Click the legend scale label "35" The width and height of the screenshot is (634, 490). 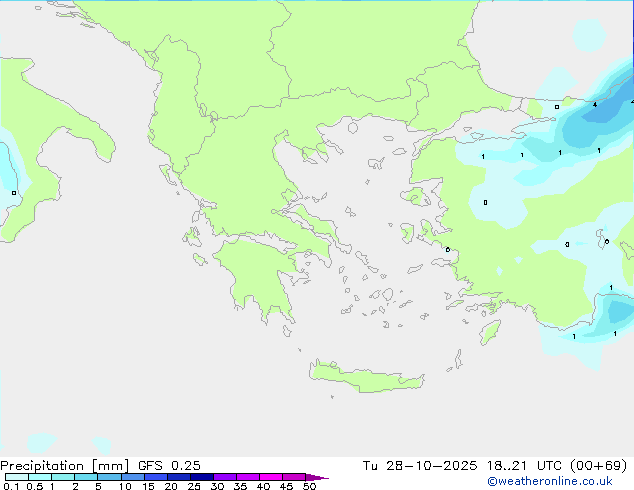point(240,486)
